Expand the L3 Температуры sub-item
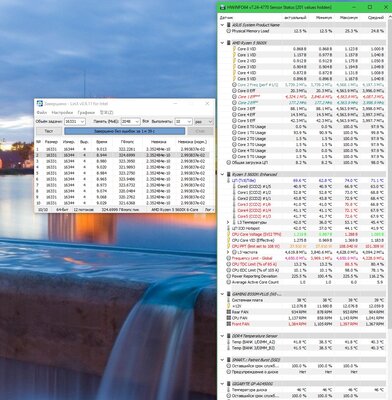The image size is (392, 400). tap(228, 222)
